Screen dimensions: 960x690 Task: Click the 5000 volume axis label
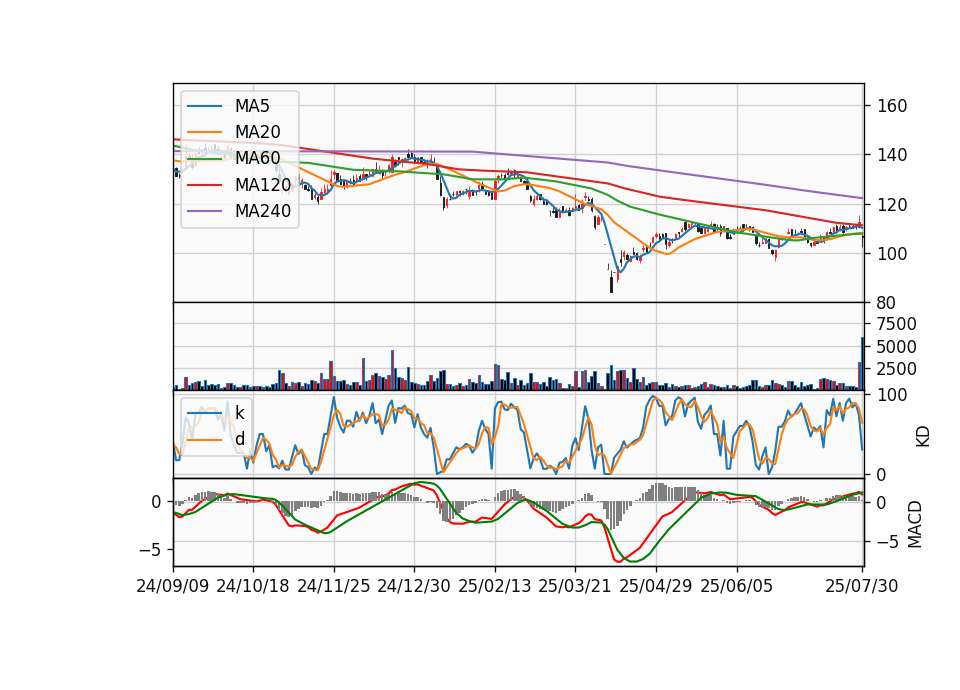click(x=897, y=347)
